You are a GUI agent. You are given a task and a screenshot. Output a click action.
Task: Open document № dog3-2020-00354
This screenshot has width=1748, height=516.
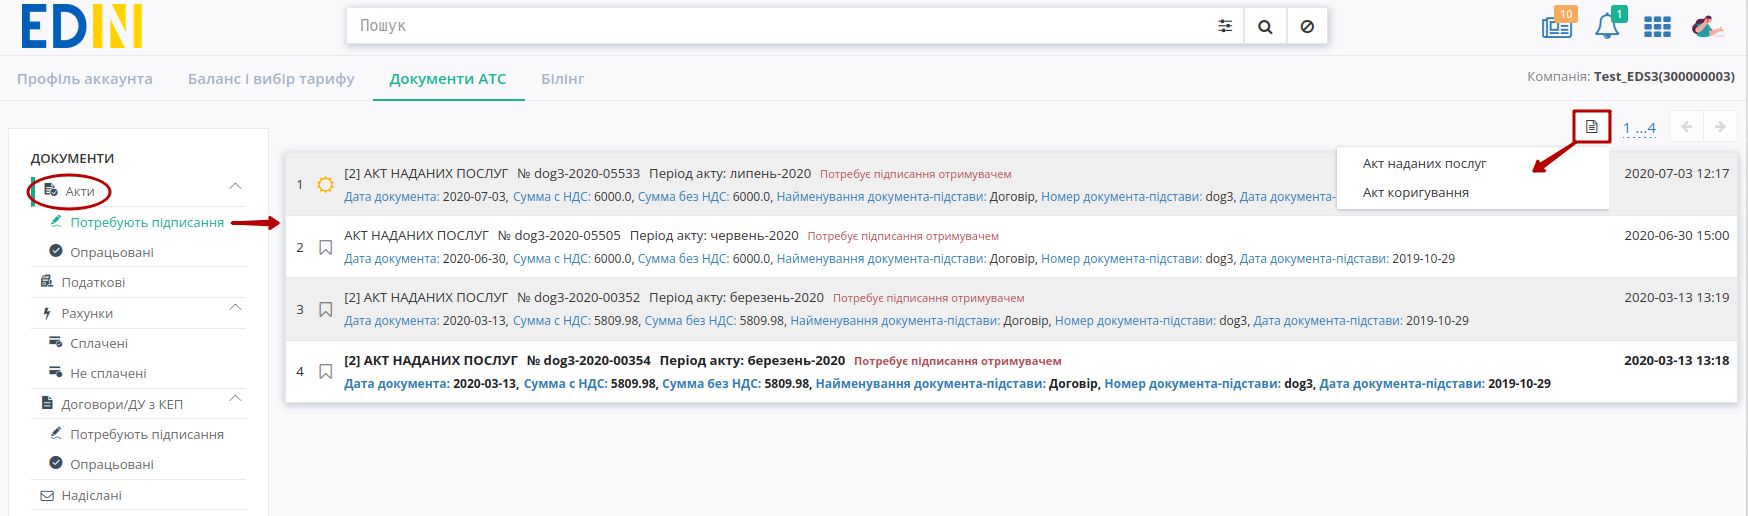click(589, 360)
